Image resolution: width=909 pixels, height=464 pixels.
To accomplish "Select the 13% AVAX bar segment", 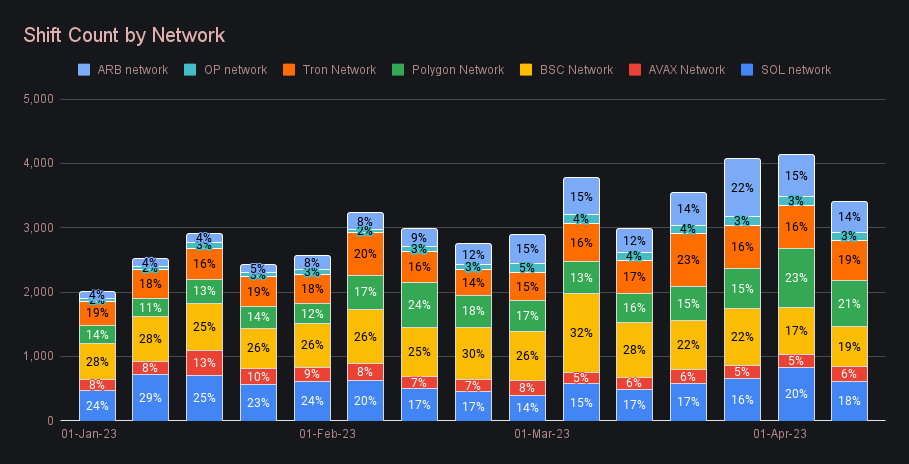I will [x=204, y=363].
